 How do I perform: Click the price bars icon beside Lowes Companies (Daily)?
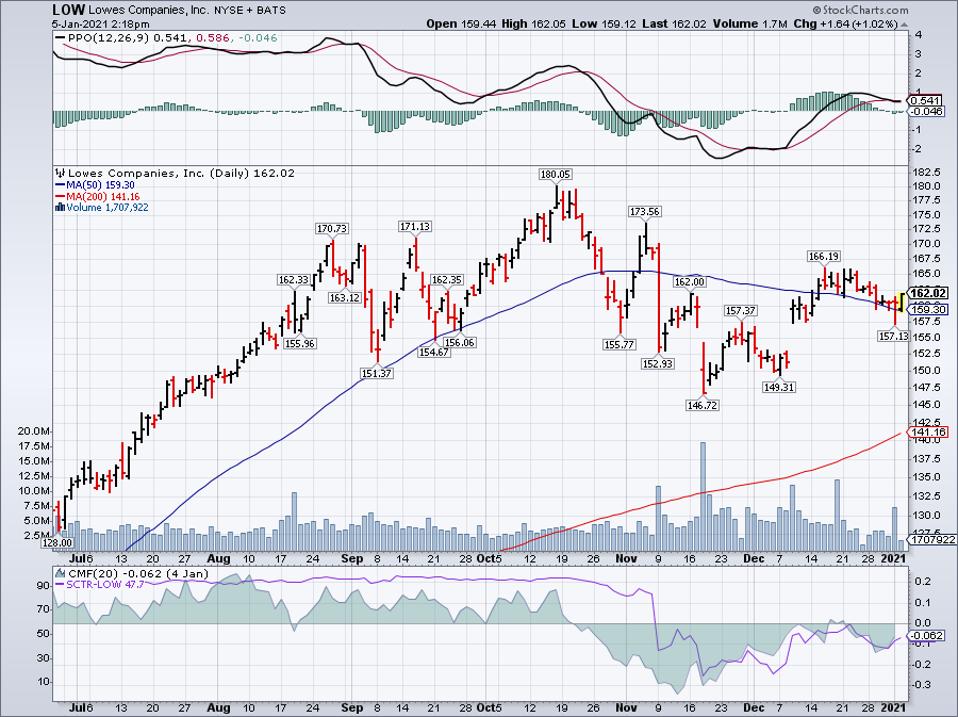point(60,173)
